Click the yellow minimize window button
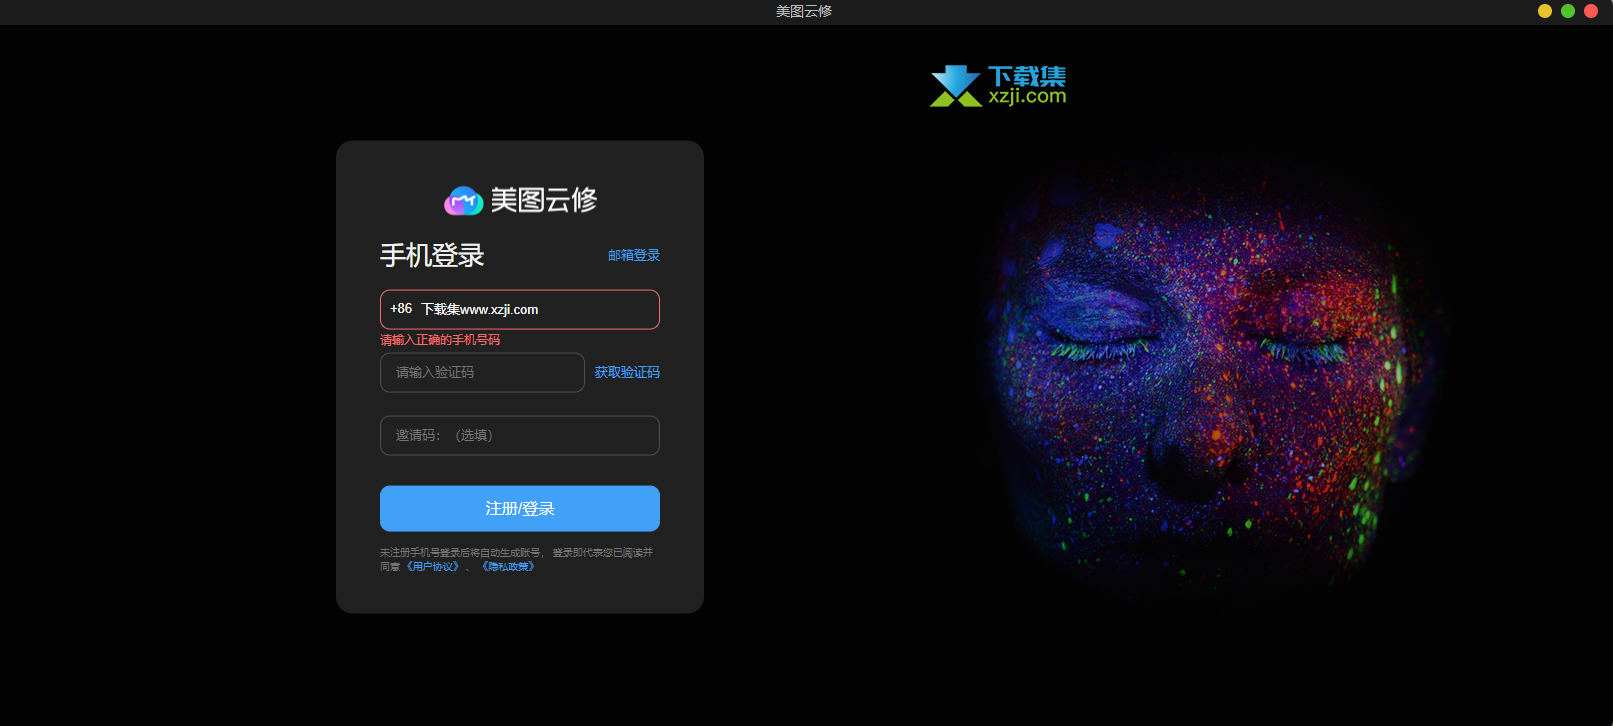 [x=1544, y=11]
